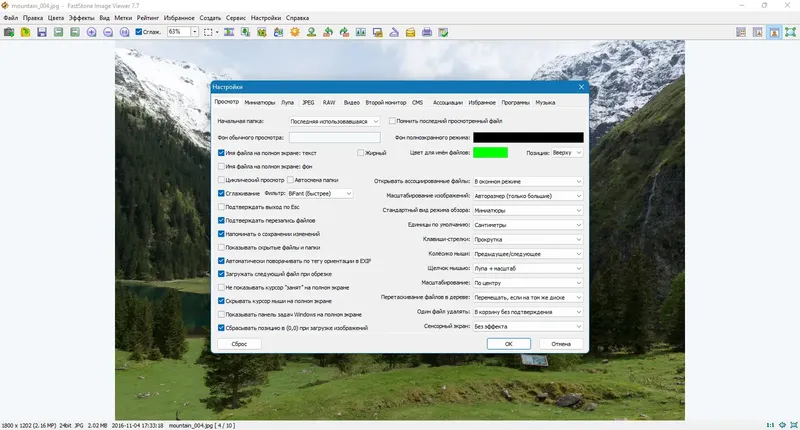Open the Щелчок мышью dropdown
The image size is (800, 430).
point(528,268)
